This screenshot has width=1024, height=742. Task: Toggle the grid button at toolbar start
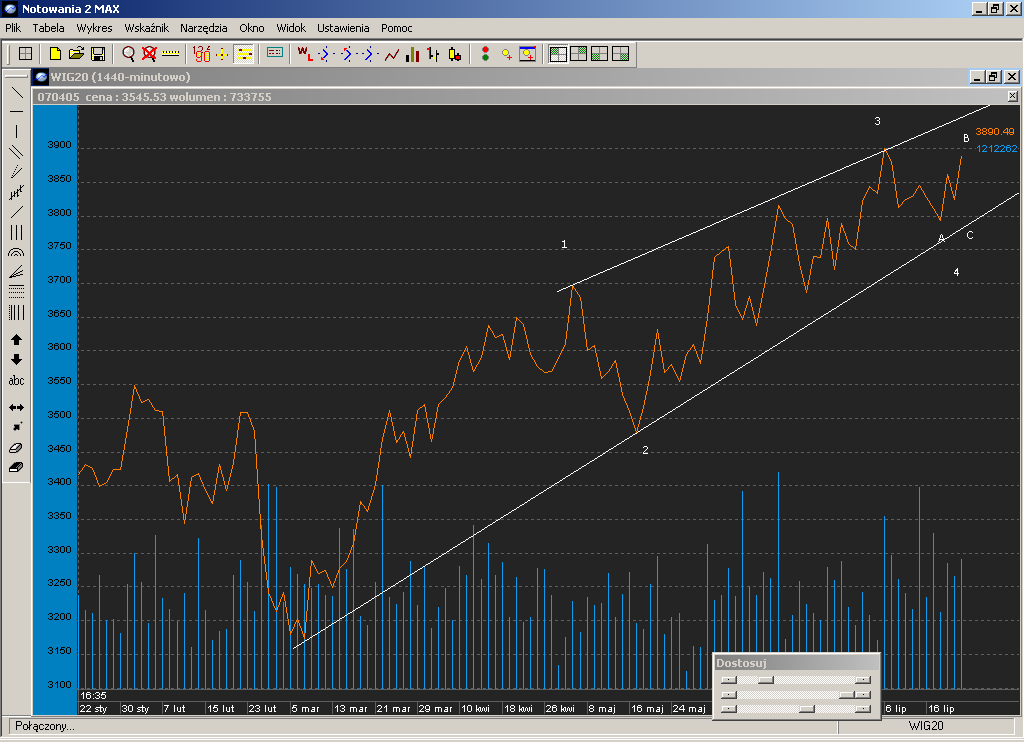(26, 54)
